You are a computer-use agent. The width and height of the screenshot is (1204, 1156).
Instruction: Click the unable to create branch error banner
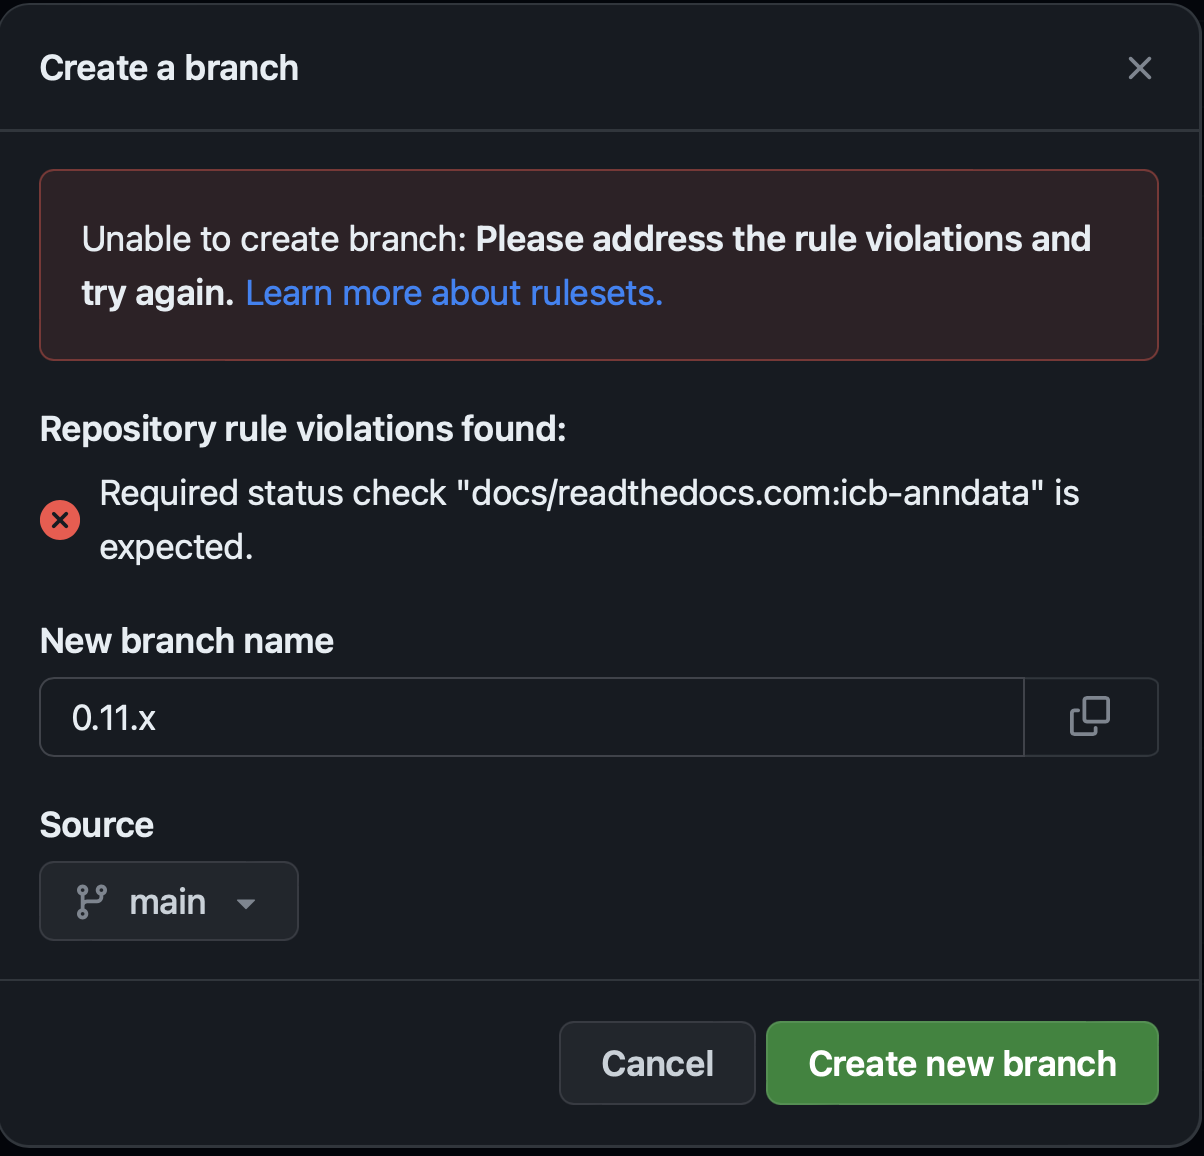598,264
